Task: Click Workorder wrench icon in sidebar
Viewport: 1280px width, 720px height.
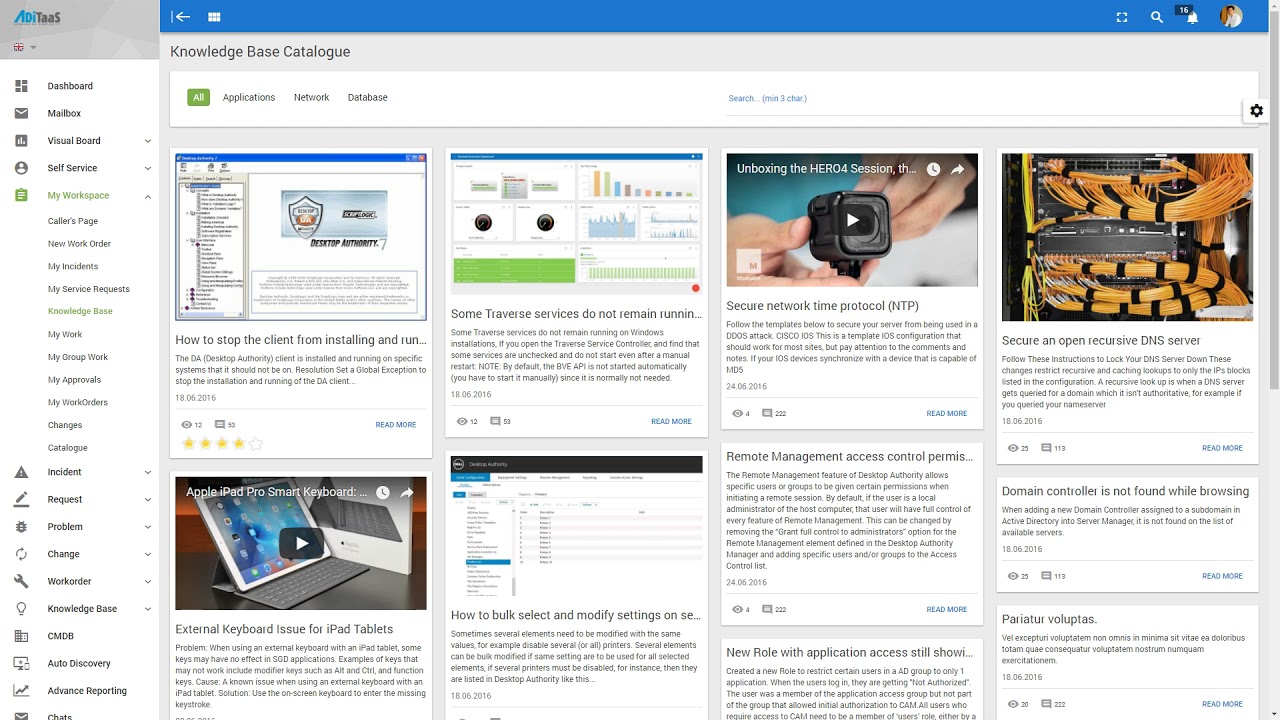Action: 21,581
